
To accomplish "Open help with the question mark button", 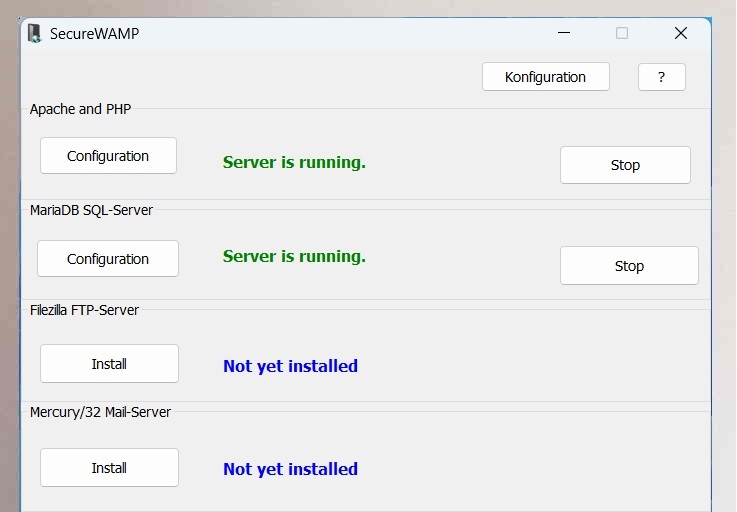I will (x=662, y=77).
